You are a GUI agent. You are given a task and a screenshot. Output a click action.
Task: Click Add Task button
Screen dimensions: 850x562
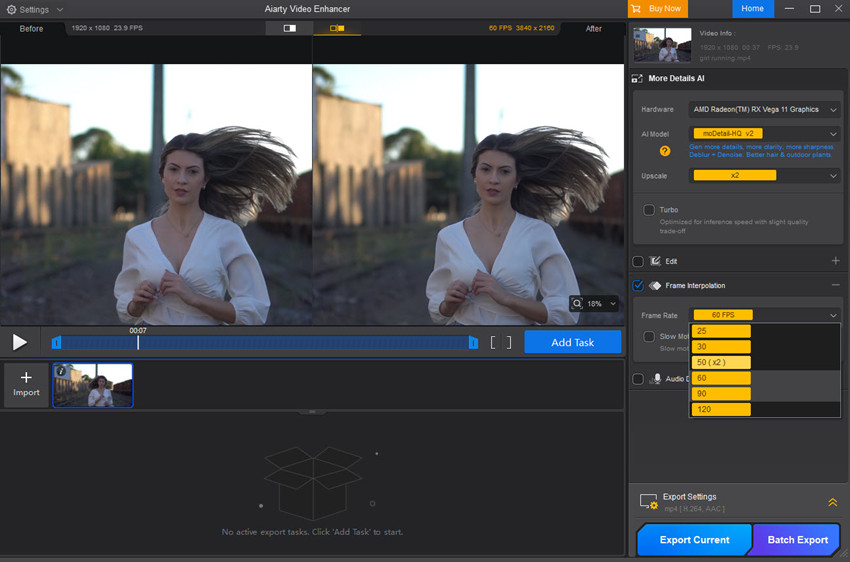(572, 343)
